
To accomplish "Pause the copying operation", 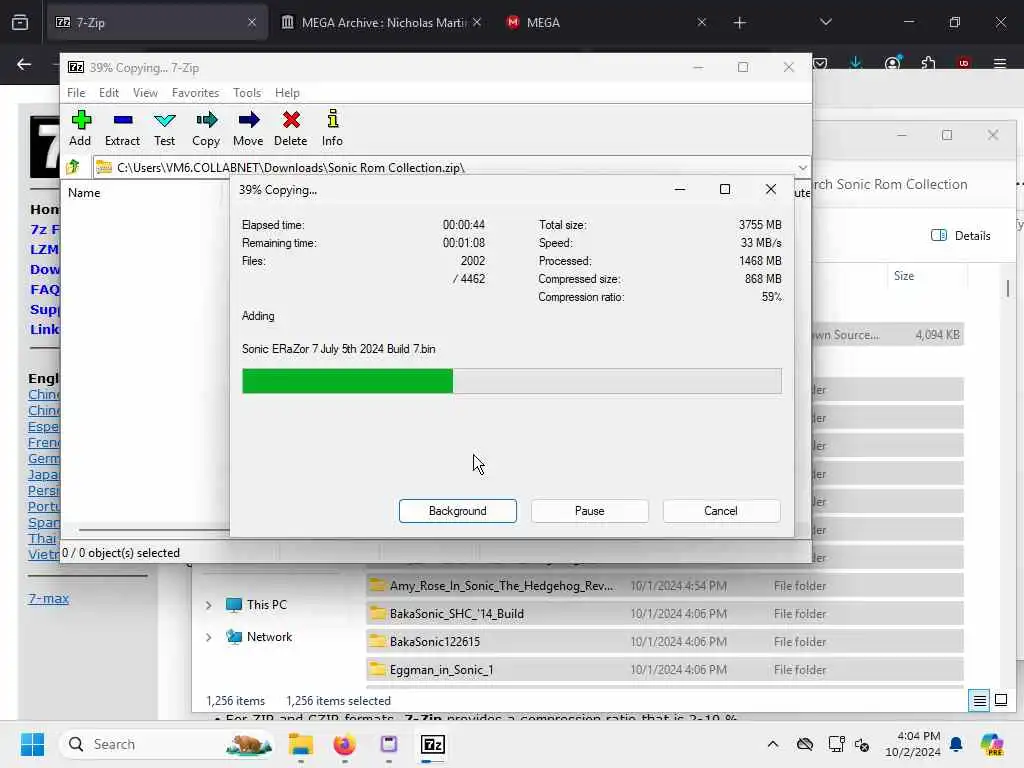I will pos(590,511).
